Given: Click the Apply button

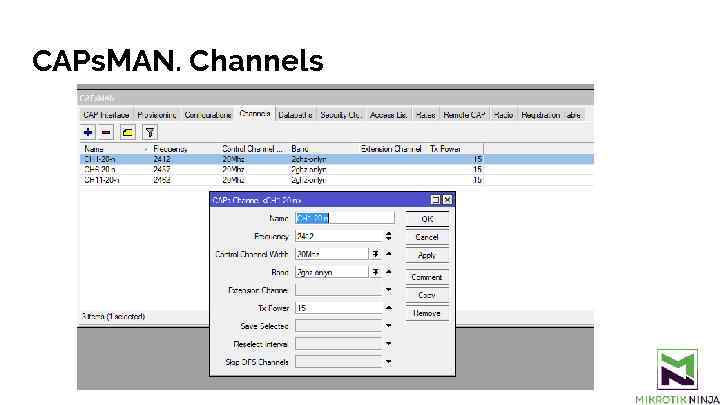Looking at the screenshot, I should (427, 255).
